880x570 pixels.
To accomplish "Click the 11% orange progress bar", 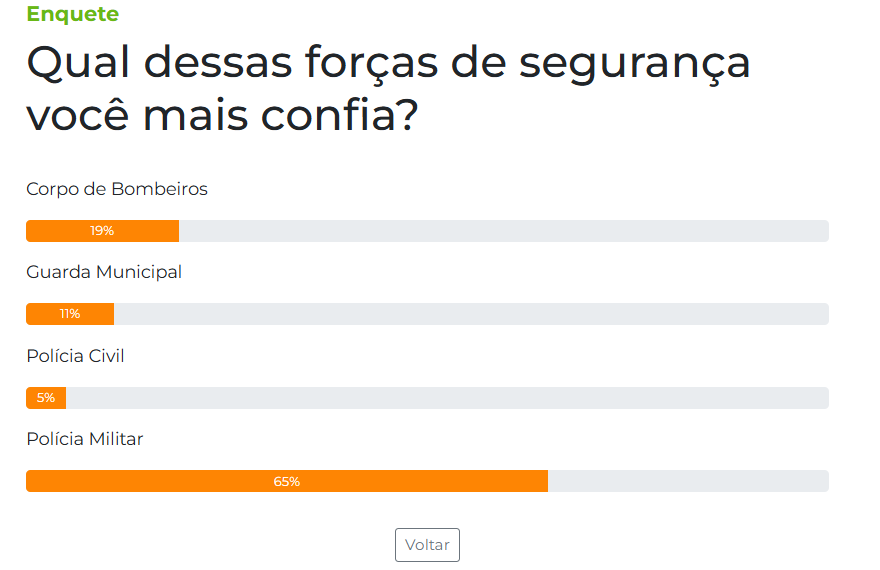I will point(70,314).
